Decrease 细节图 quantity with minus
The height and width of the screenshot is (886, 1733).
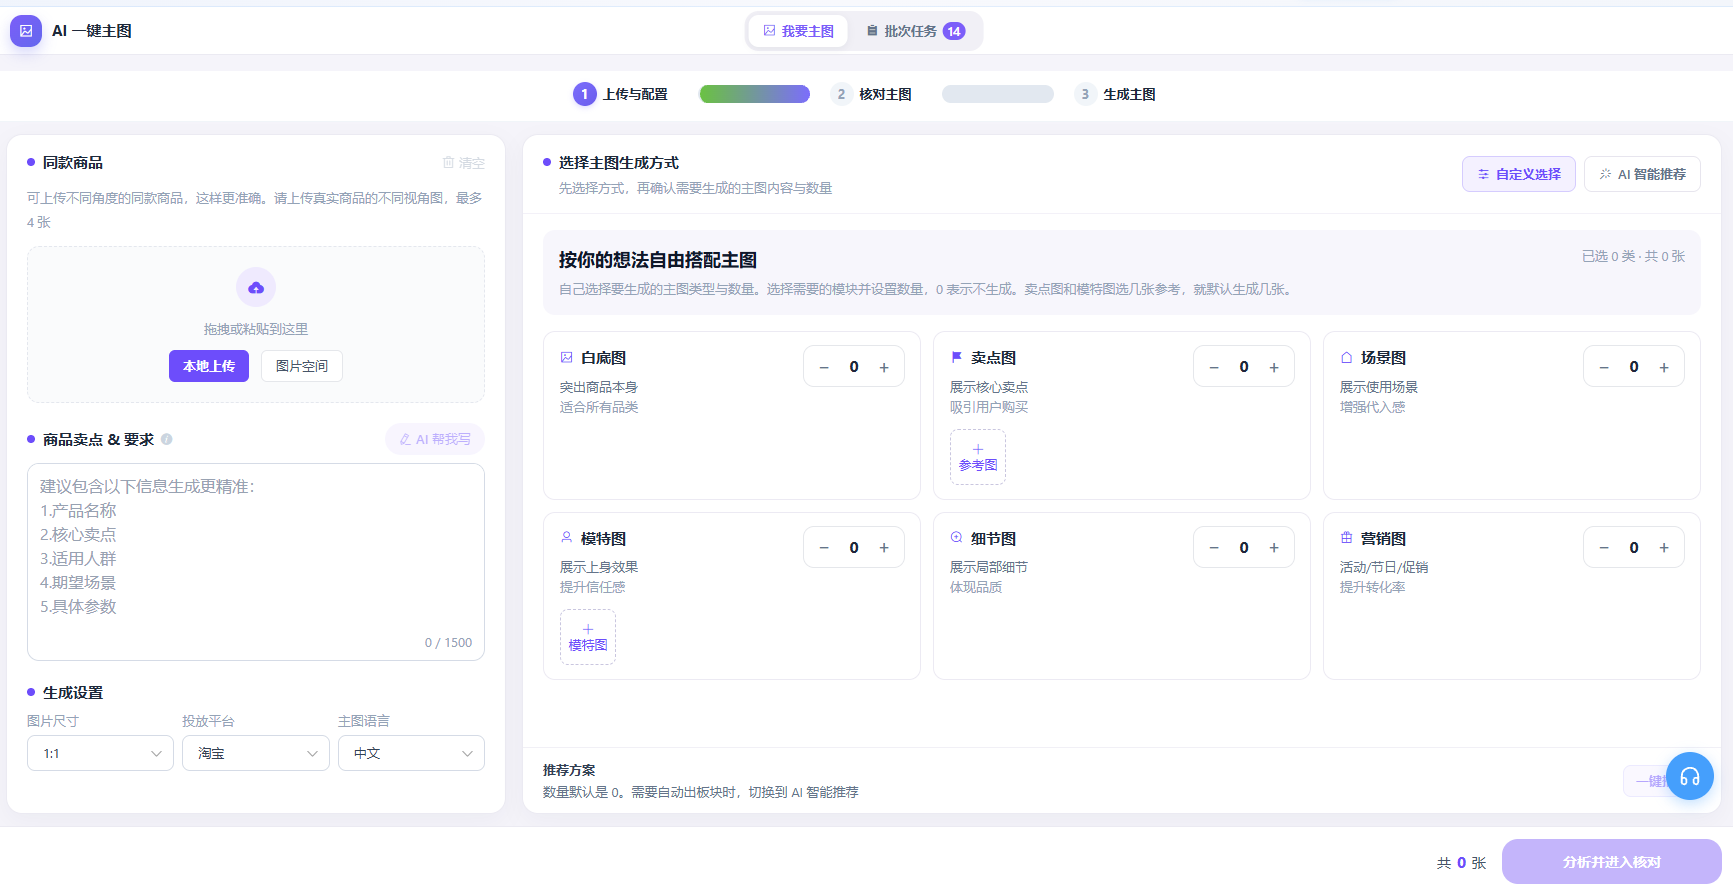[1214, 547]
